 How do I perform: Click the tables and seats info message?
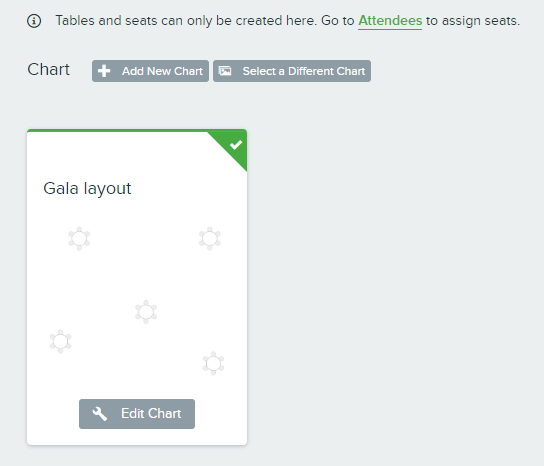coord(288,21)
